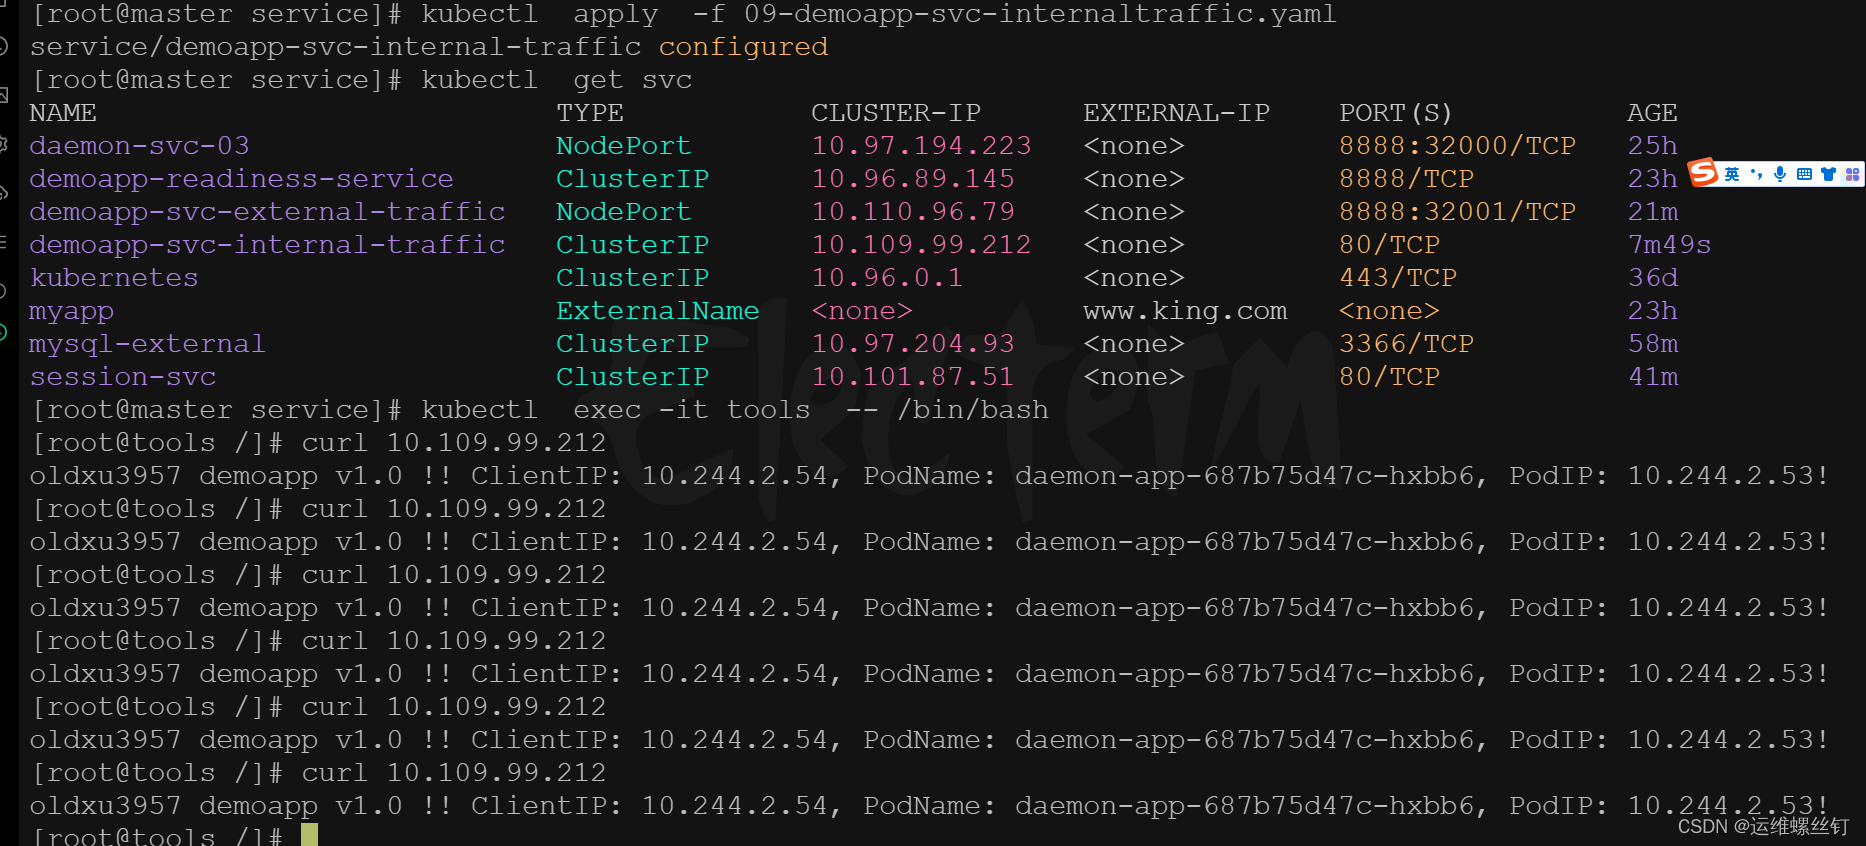Click the kubectl exec -it tools command

540,410
